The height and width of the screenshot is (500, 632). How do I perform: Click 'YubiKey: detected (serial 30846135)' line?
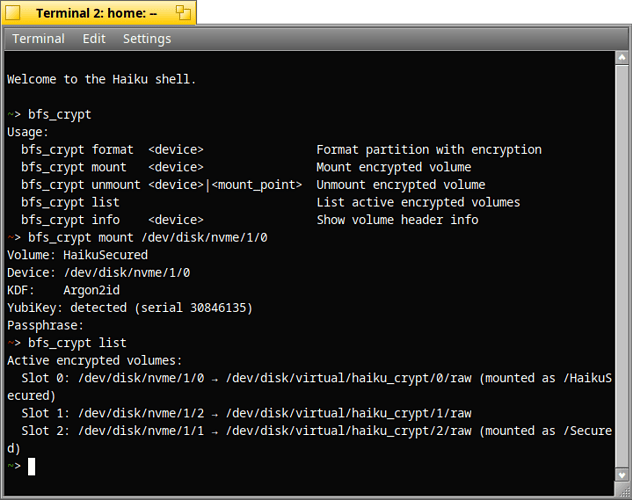(x=130, y=307)
